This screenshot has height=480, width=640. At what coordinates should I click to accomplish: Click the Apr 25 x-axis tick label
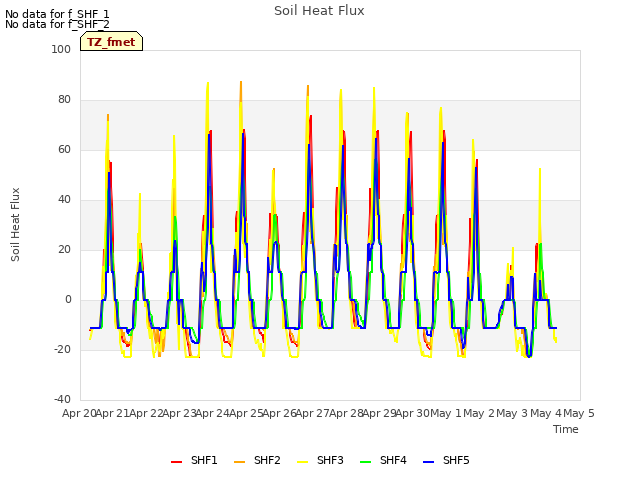point(246,413)
